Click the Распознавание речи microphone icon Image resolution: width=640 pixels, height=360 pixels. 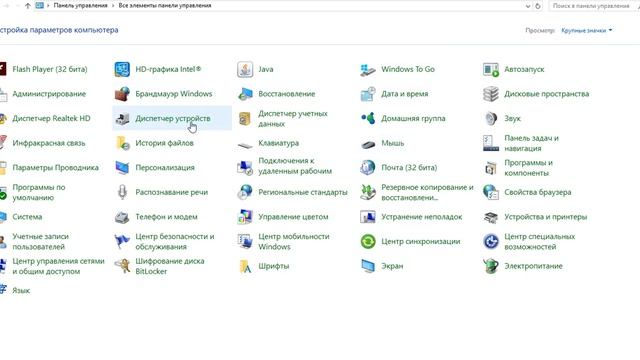click(x=122, y=192)
